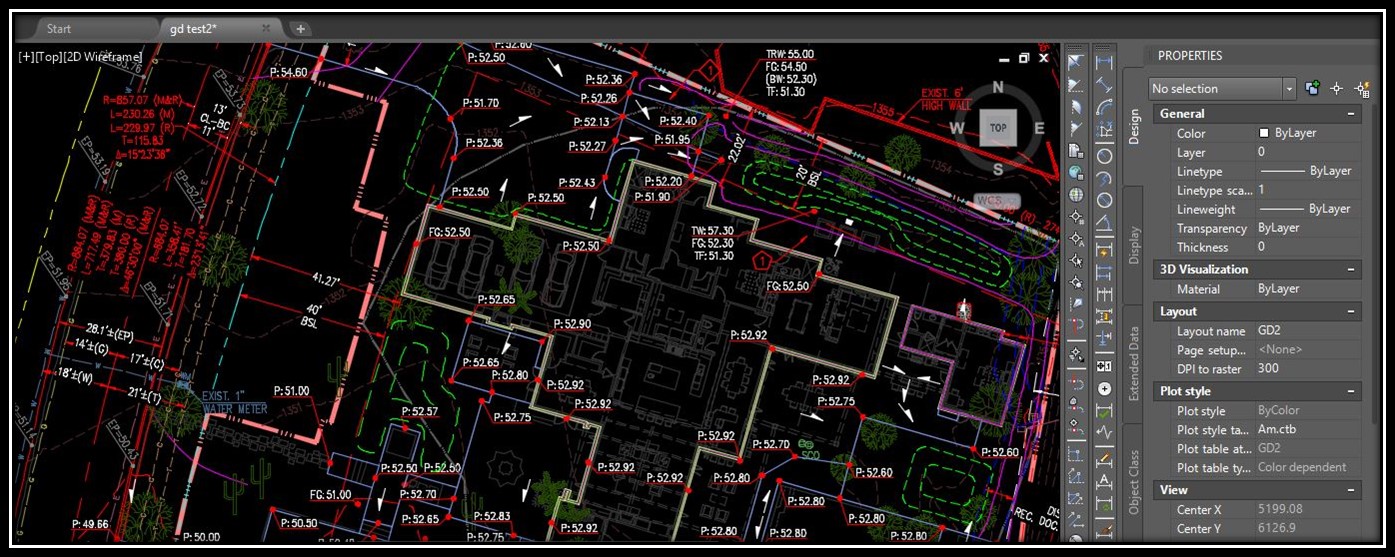This screenshot has width=1395, height=557.
Task: Click the viewport controls [+] label
Action: tap(26, 57)
